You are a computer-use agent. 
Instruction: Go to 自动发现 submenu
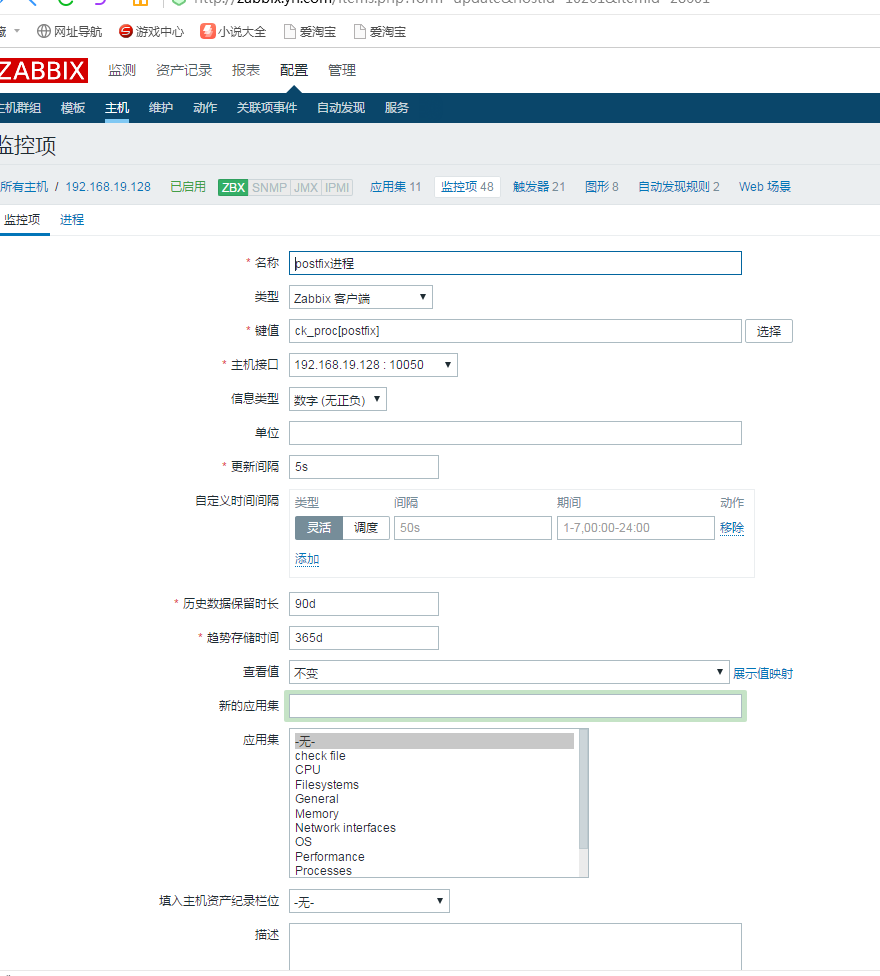tap(341, 108)
